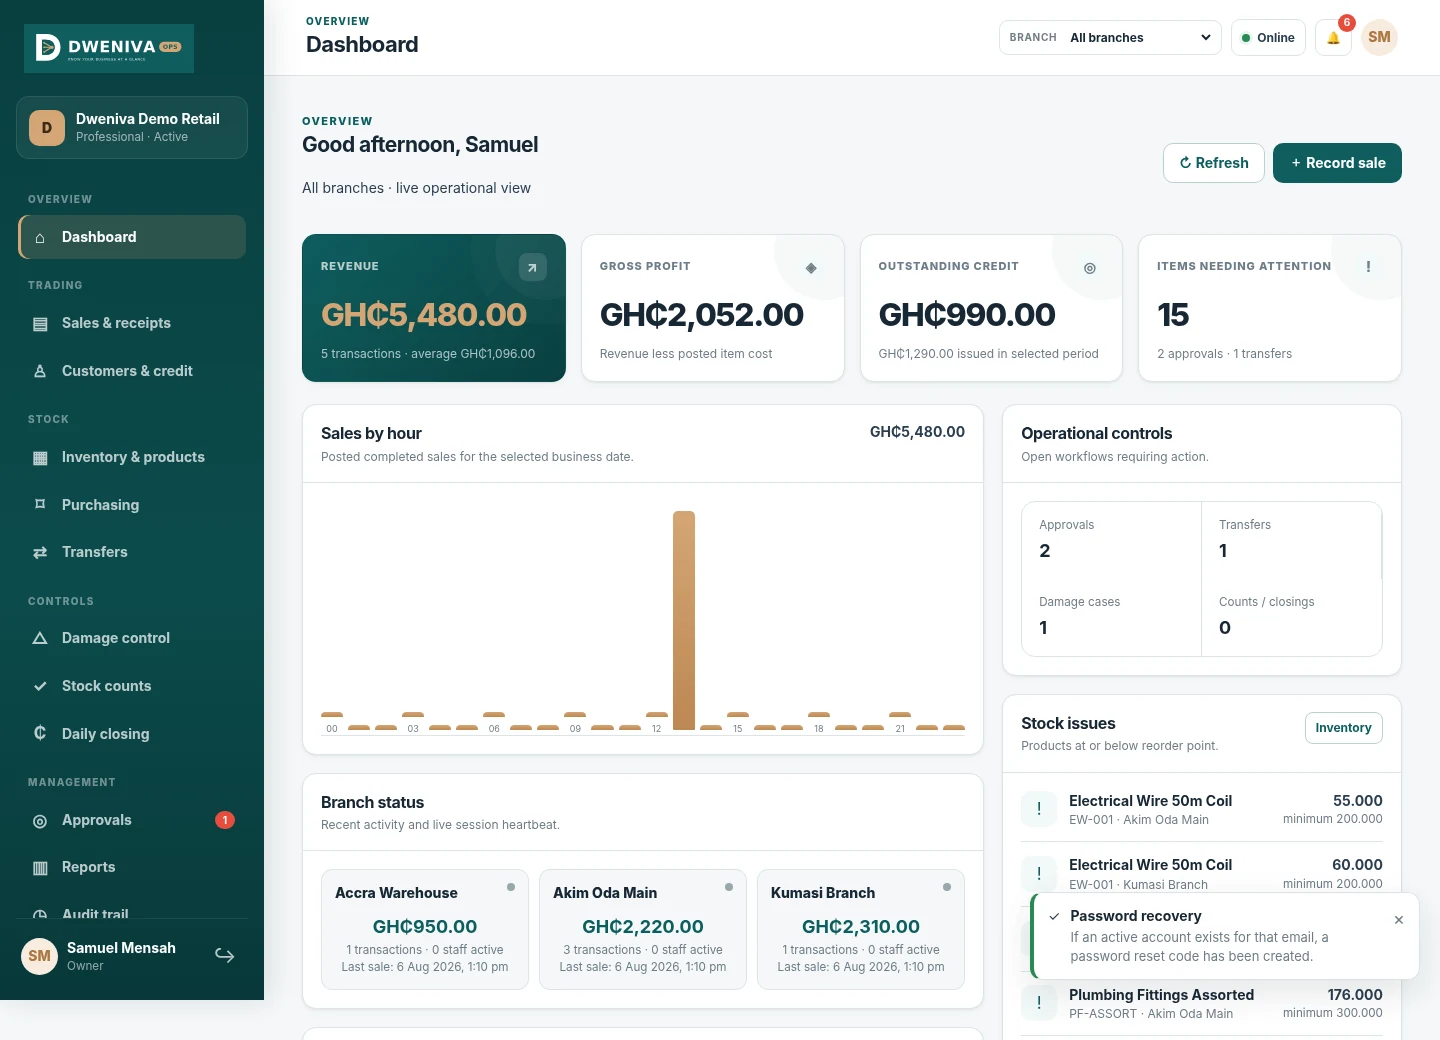Select the Dweniva Demo Retail account card

click(x=132, y=127)
